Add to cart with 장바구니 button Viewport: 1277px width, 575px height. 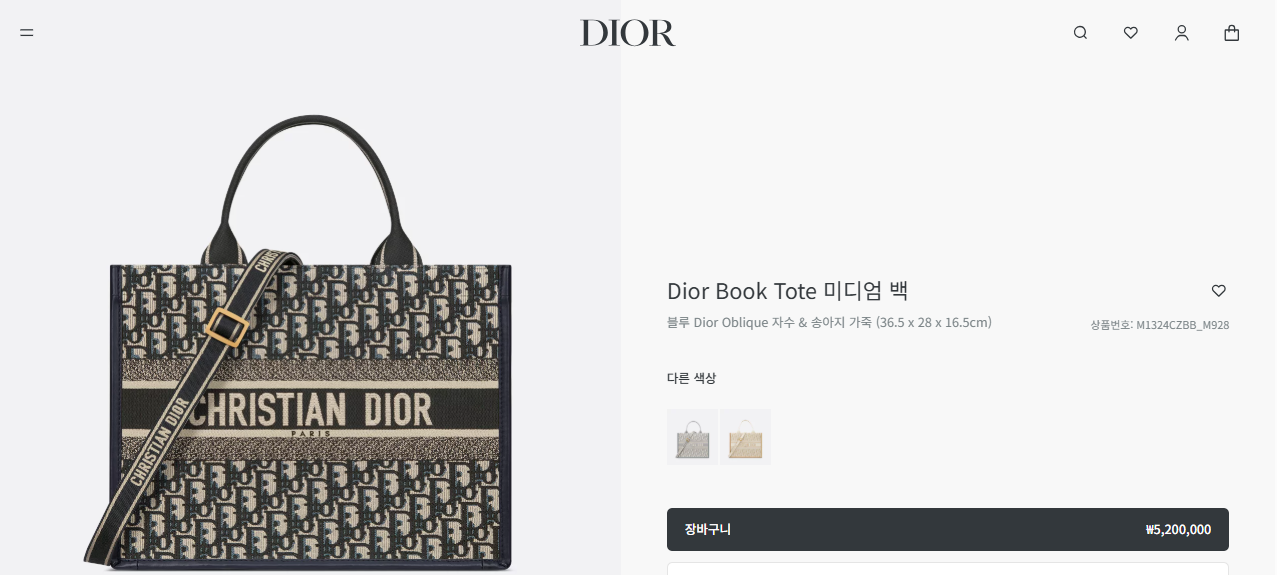pyautogui.click(x=948, y=530)
